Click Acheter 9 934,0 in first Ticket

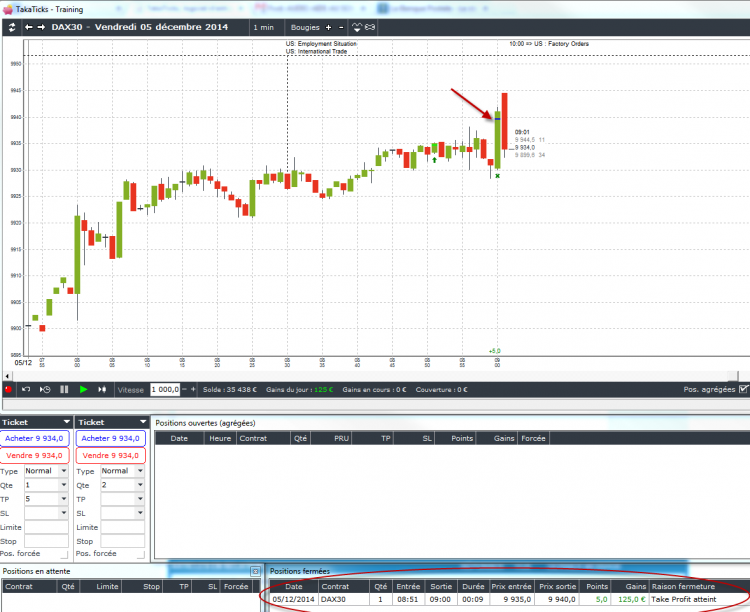point(34,438)
